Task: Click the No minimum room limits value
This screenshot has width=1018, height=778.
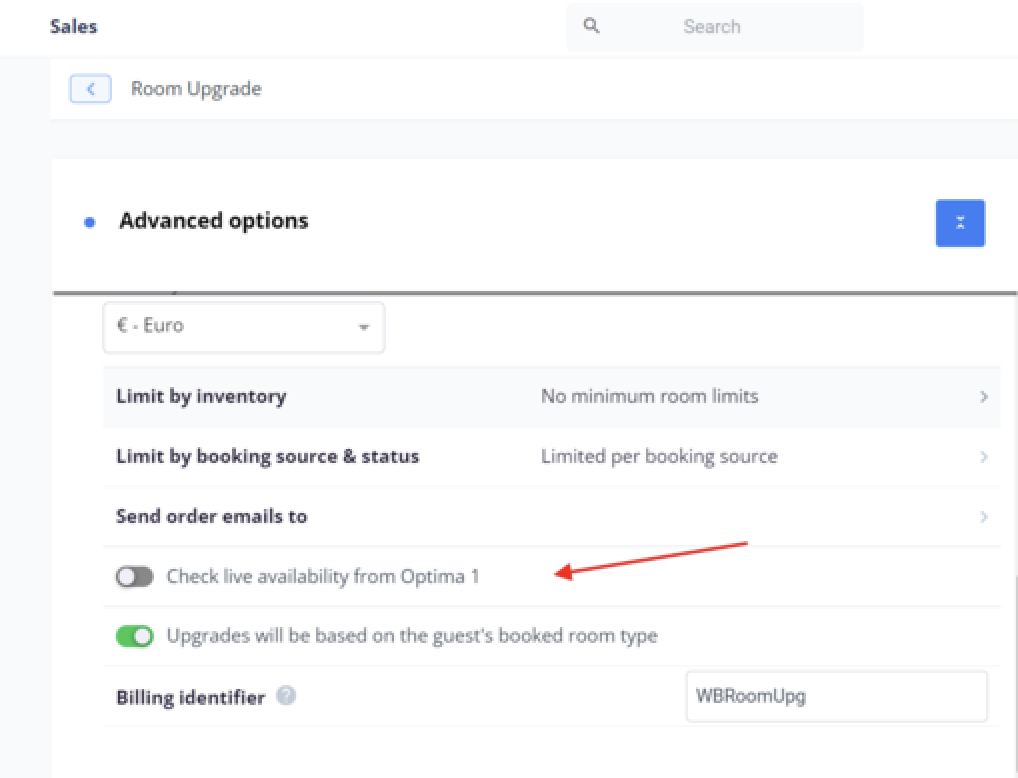Action: (650, 396)
